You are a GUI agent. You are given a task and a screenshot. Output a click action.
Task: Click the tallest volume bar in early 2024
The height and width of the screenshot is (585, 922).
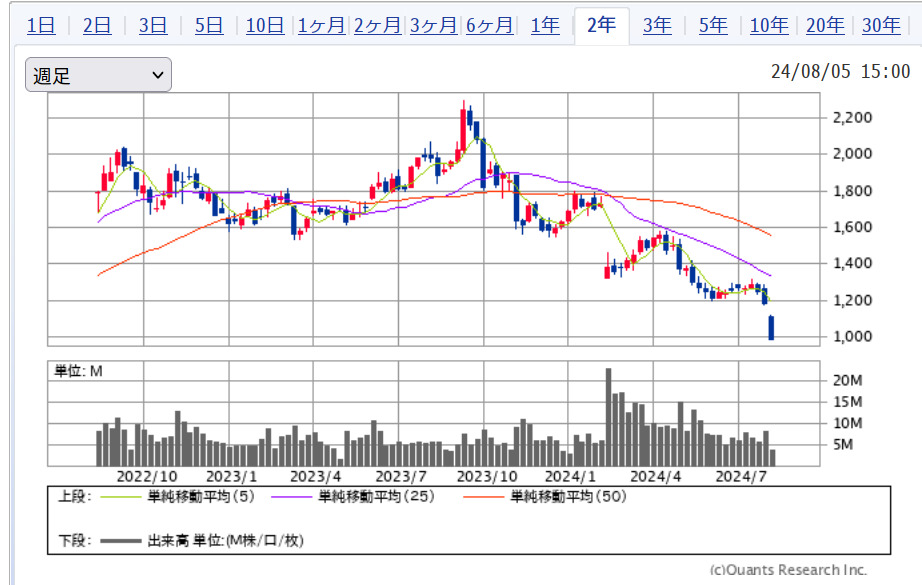coord(608,418)
